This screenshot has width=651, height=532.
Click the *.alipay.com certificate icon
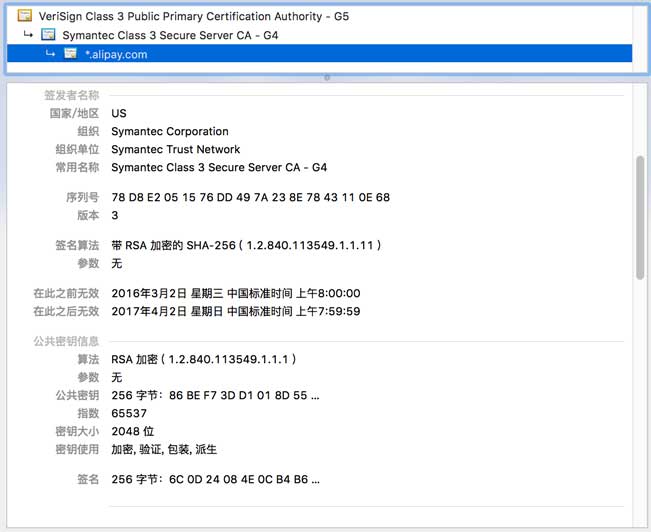click(71, 54)
